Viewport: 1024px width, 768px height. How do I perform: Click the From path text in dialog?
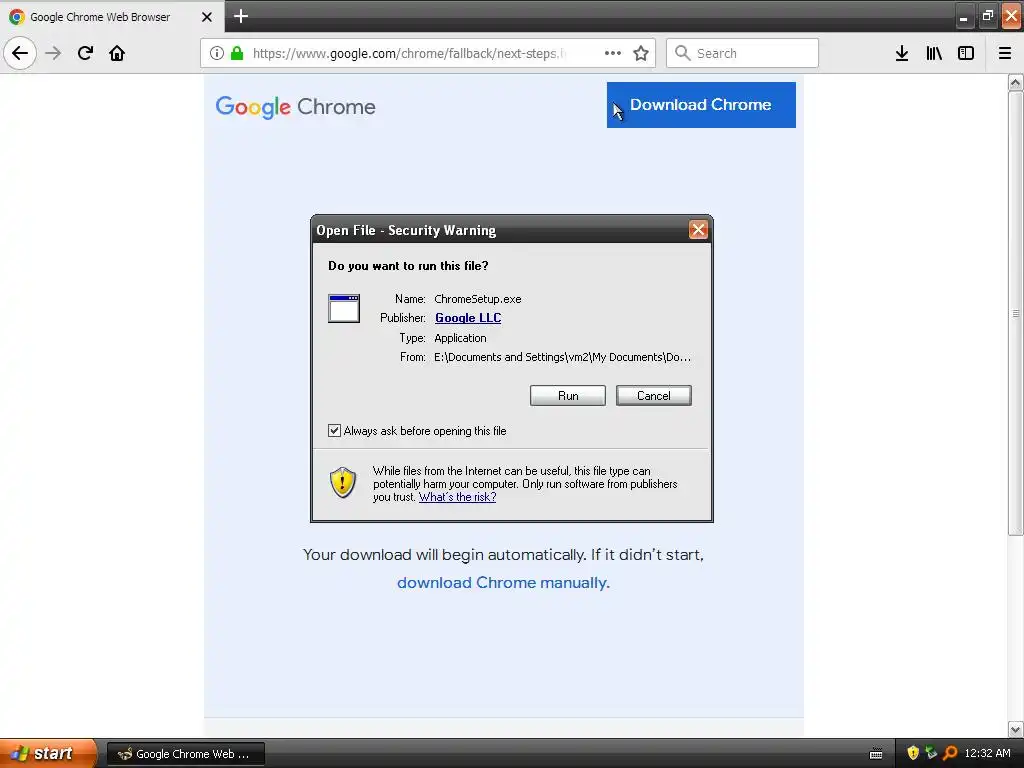562,357
